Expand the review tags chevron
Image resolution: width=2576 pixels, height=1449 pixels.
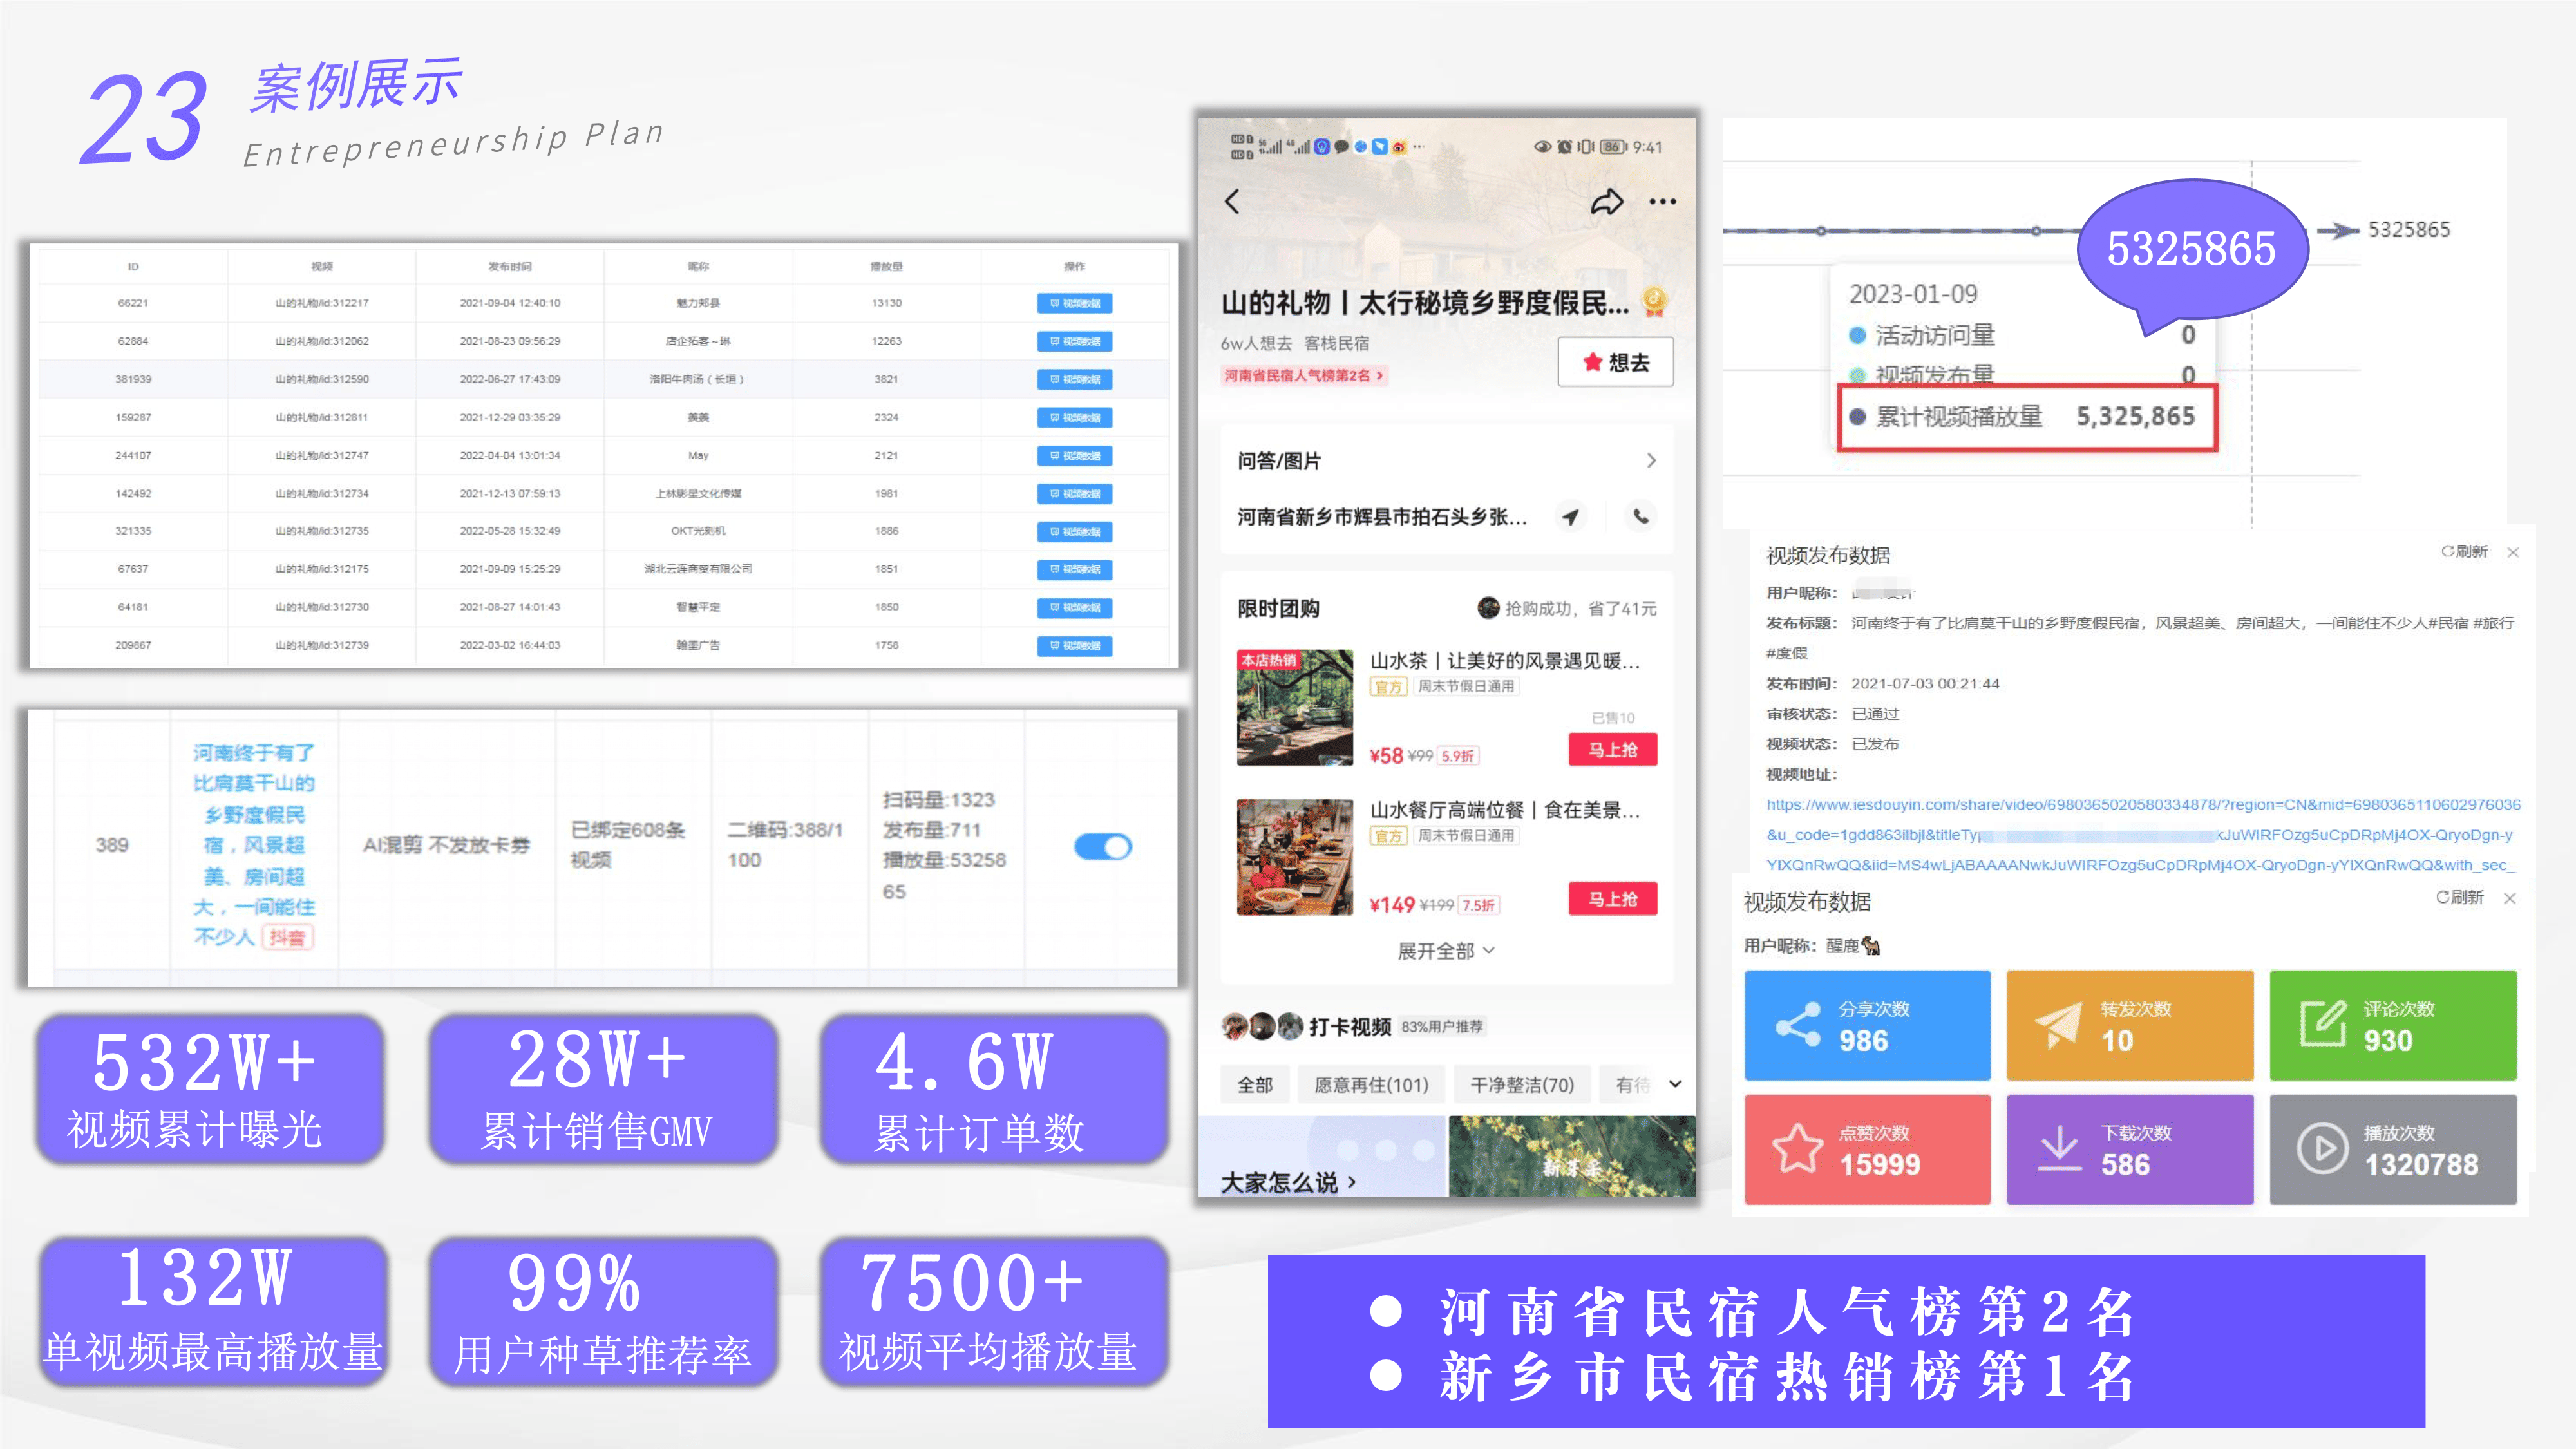(1675, 1084)
